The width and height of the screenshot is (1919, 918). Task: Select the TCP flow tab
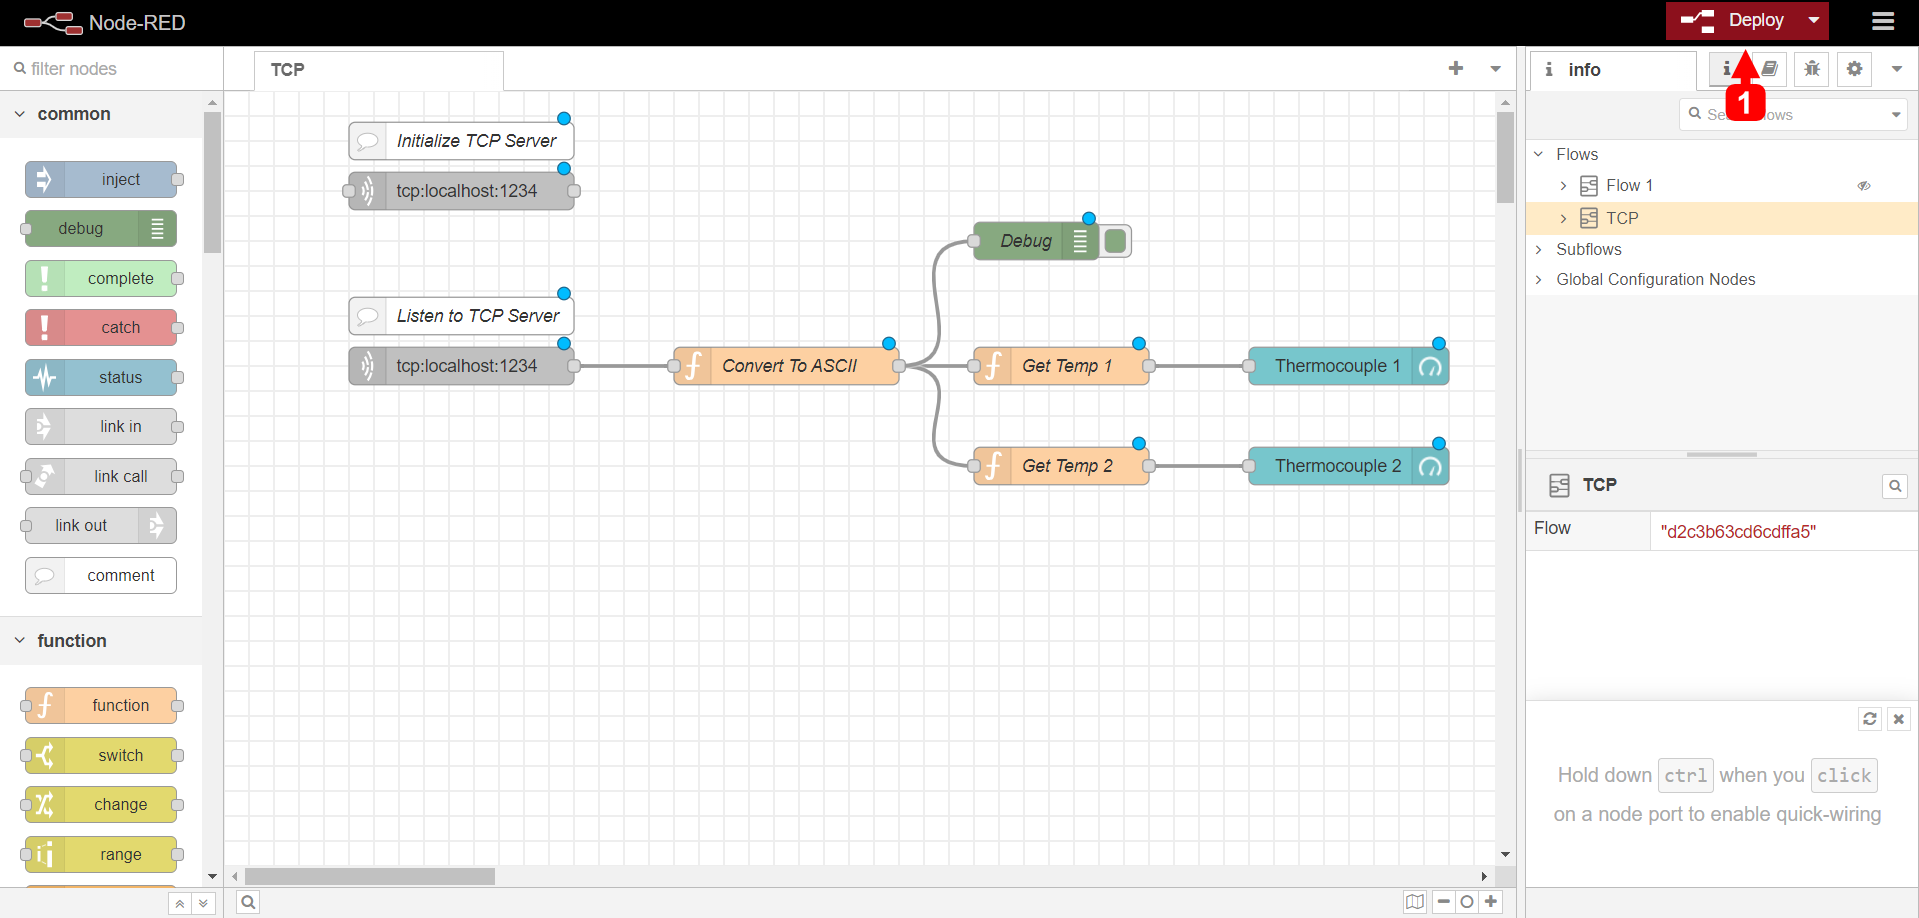point(287,69)
